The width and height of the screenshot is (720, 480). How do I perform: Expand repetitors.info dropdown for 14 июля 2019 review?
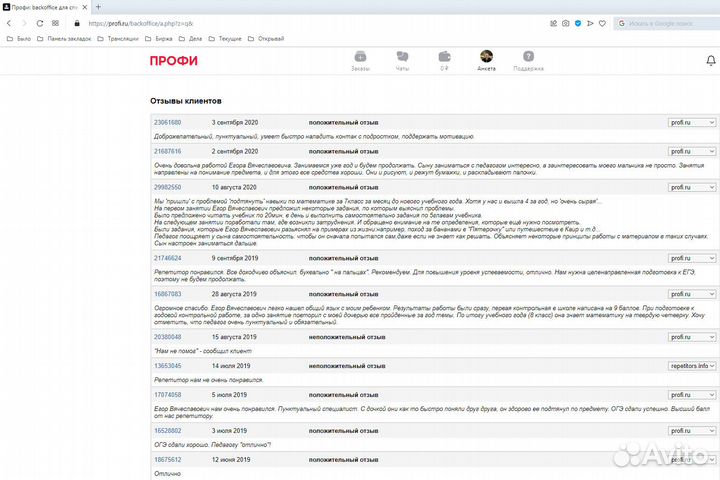coord(692,366)
